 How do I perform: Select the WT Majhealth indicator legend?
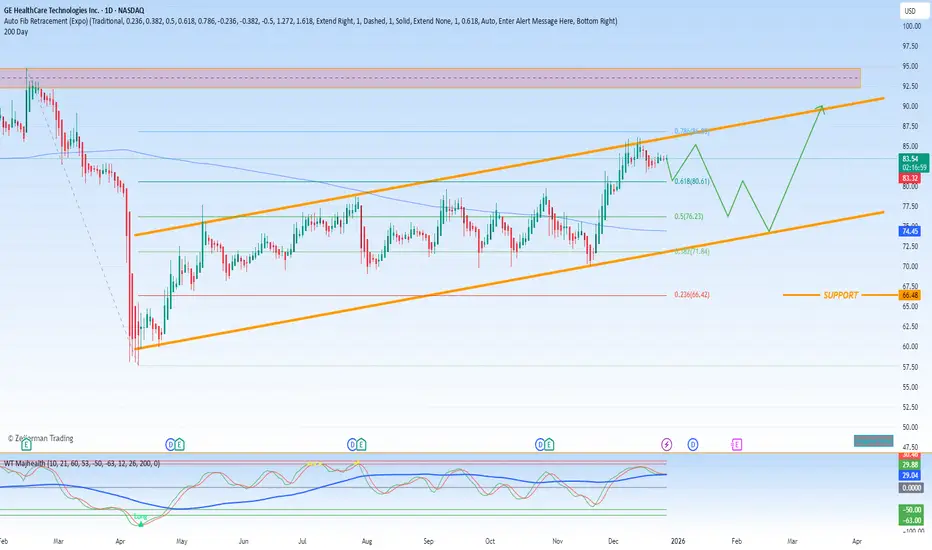pyautogui.click(x=82, y=463)
